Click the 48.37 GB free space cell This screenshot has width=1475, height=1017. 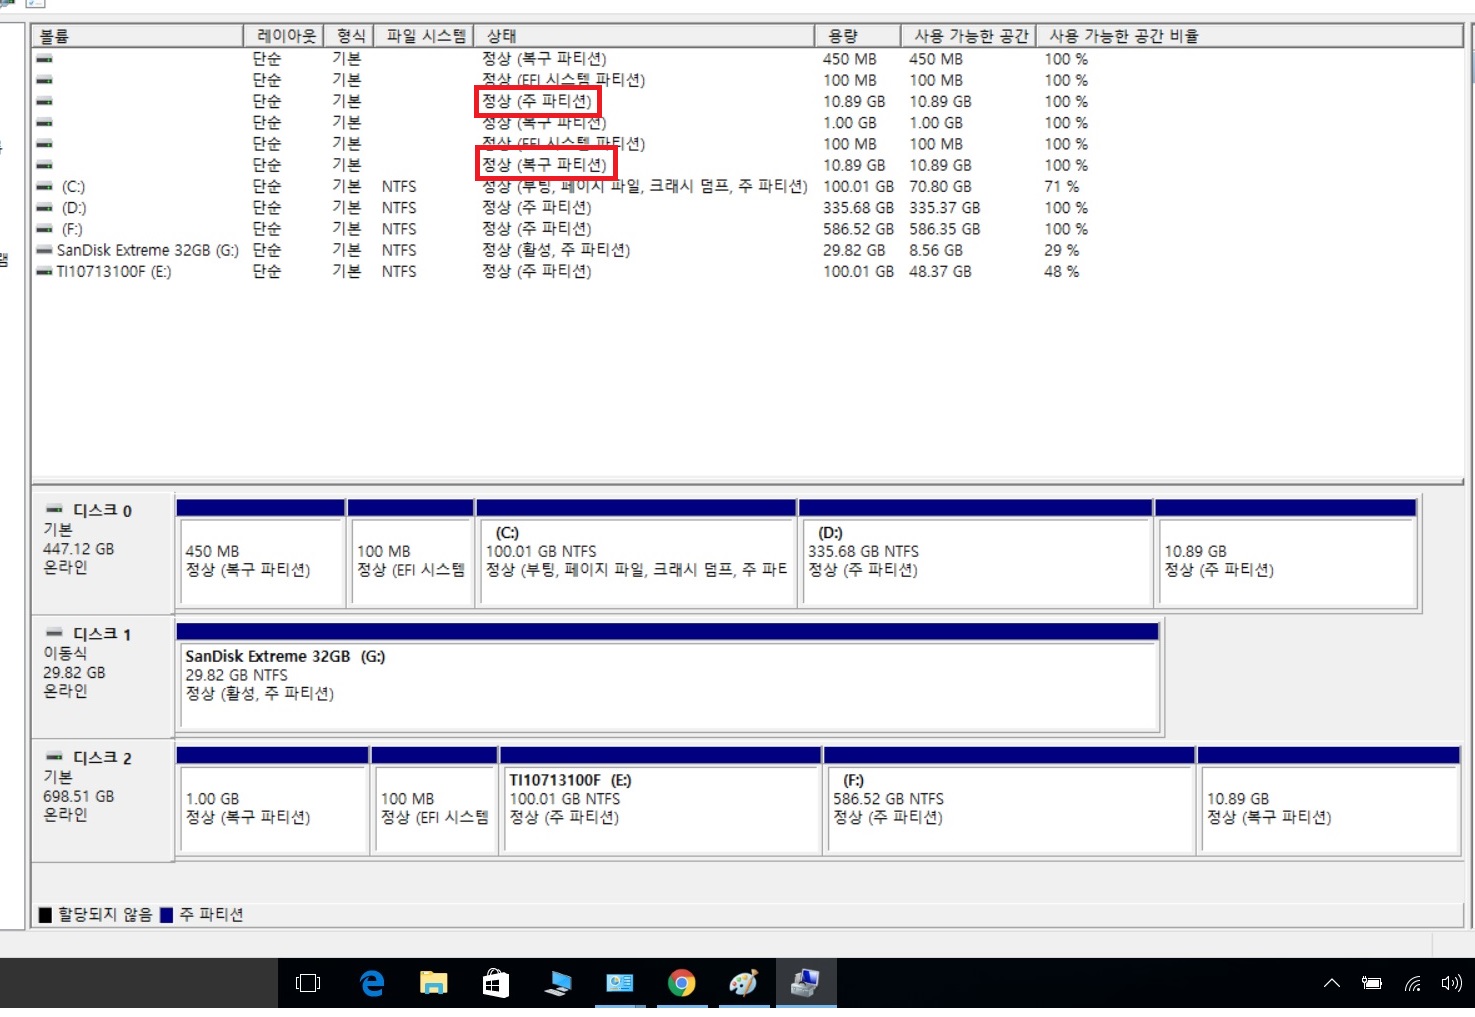pos(940,271)
